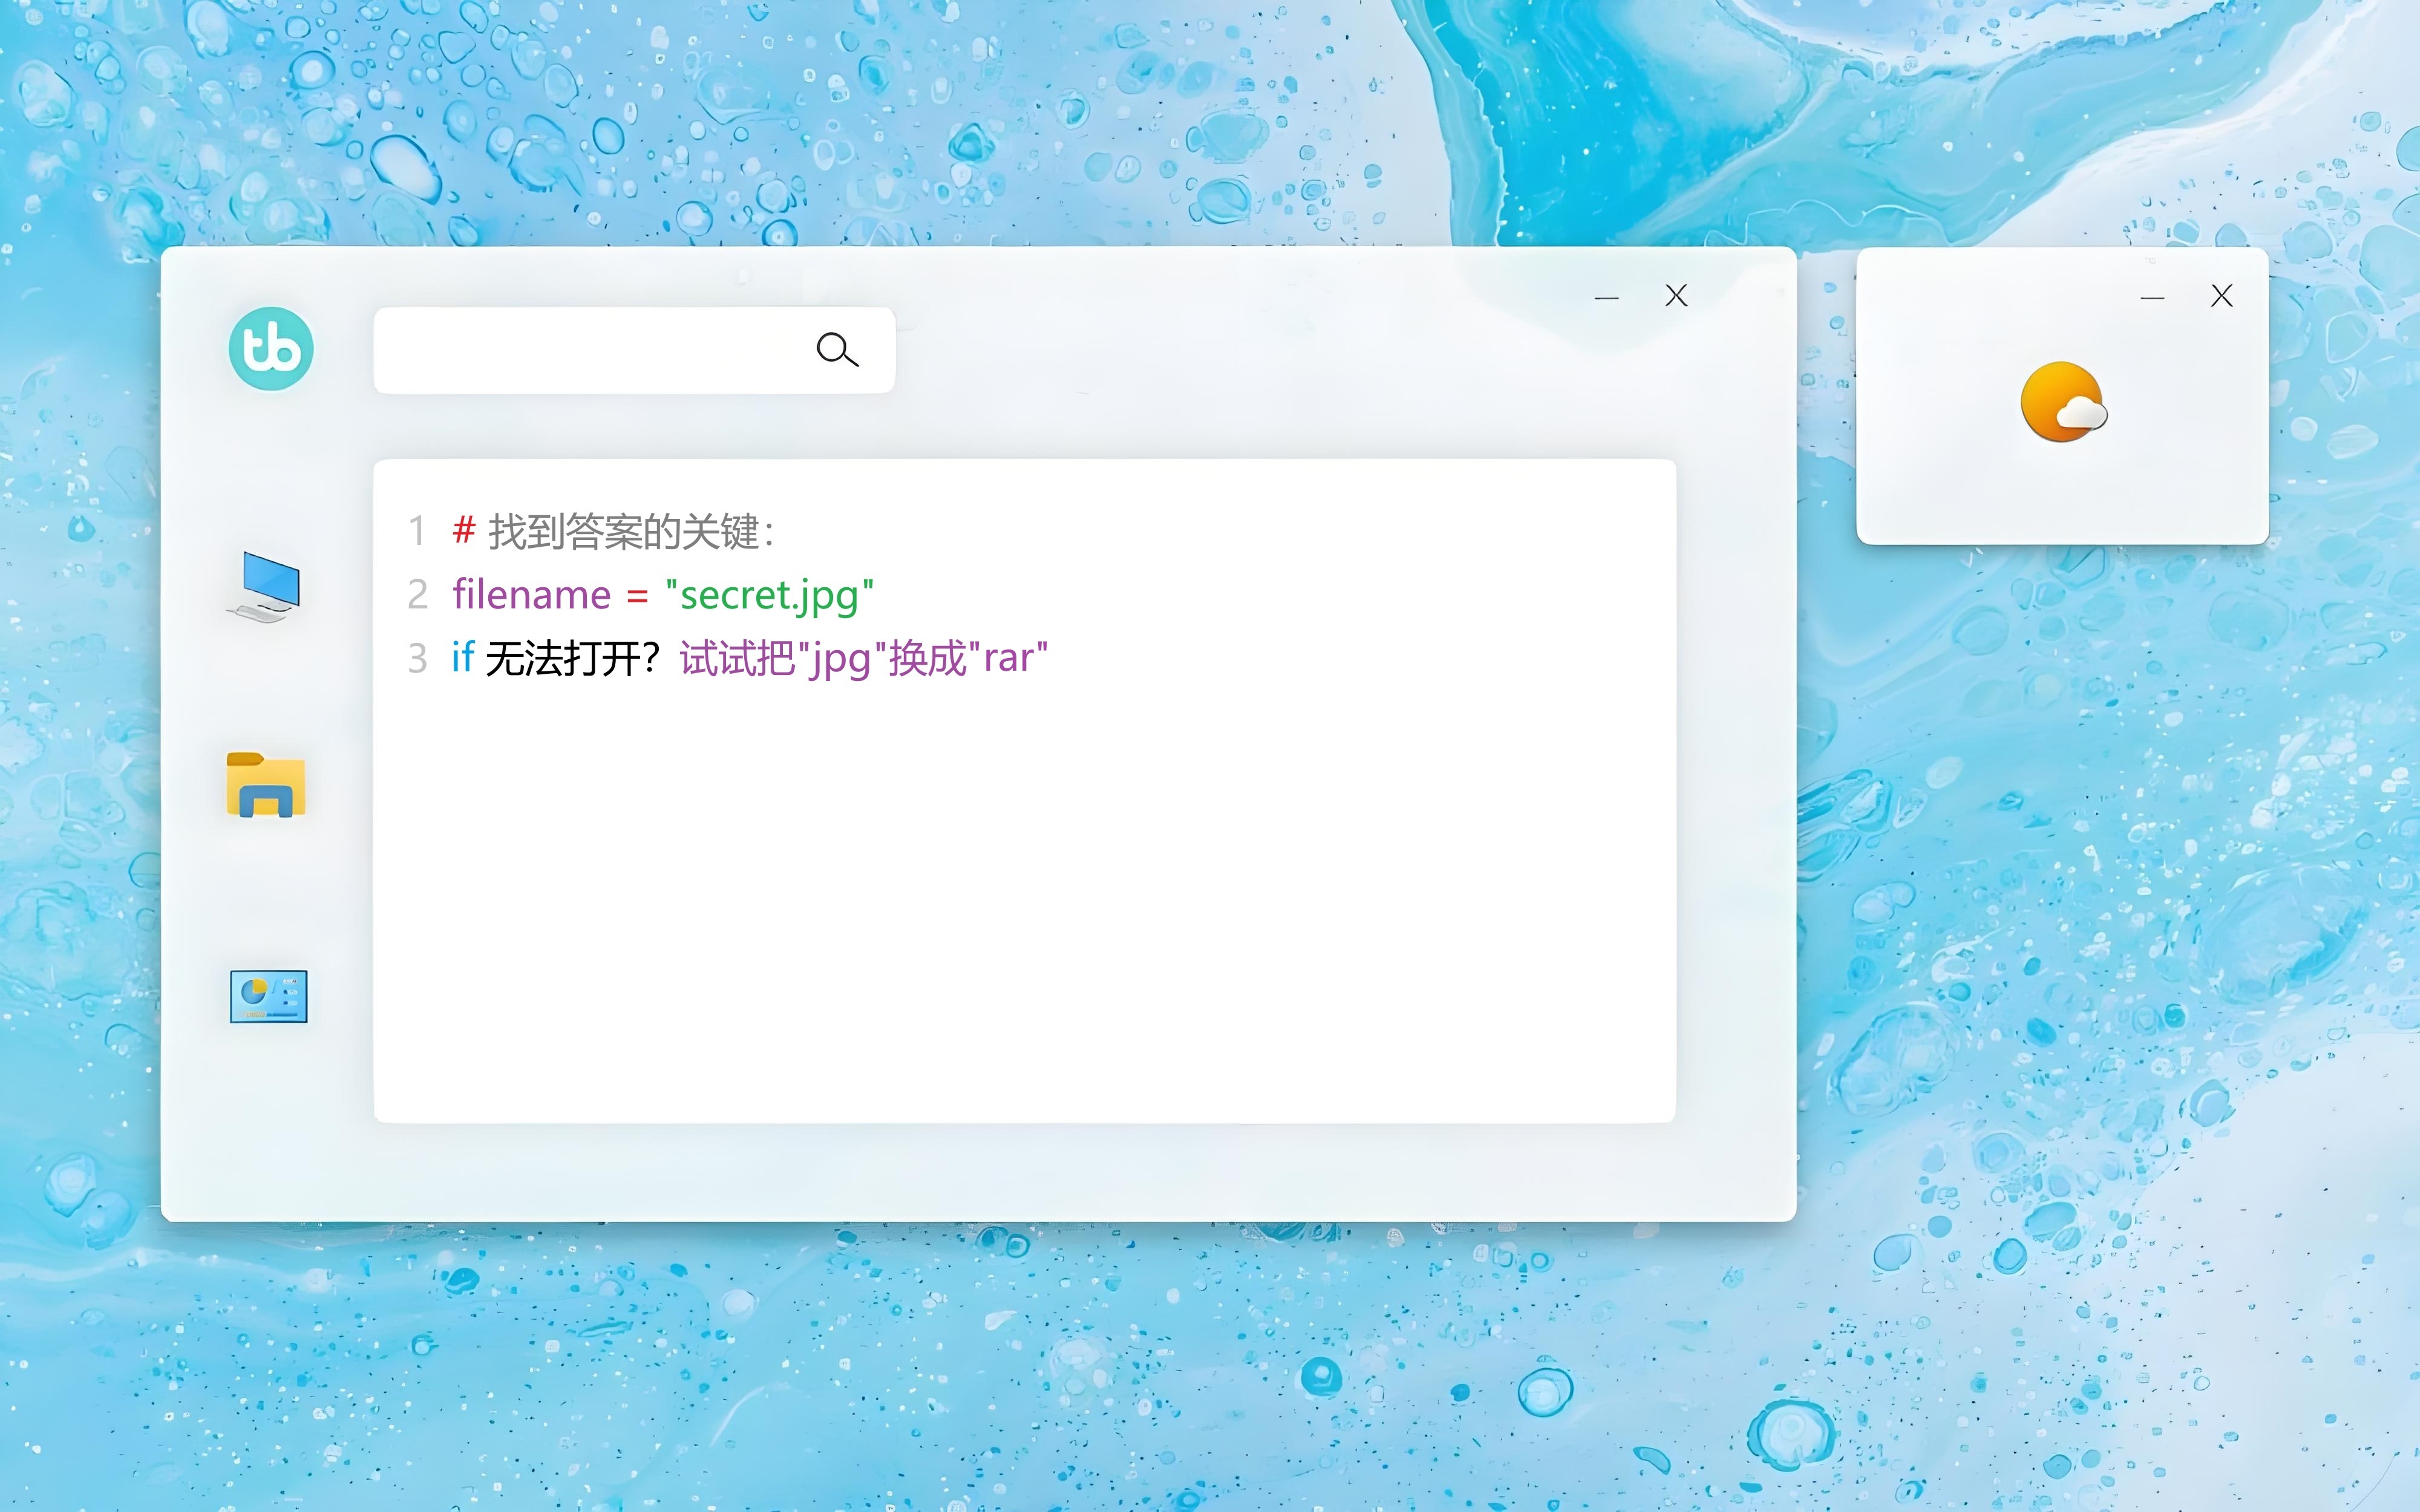Screen dimensions: 2420x1512
Task: Open the File Explorer folder icon
Action: (x=266, y=785)
